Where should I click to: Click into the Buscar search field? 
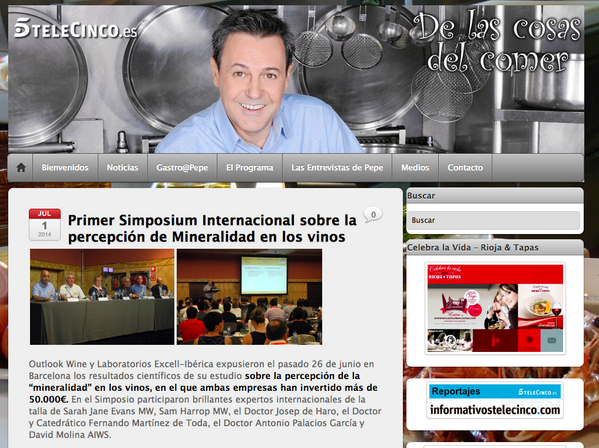coord(494,220)
